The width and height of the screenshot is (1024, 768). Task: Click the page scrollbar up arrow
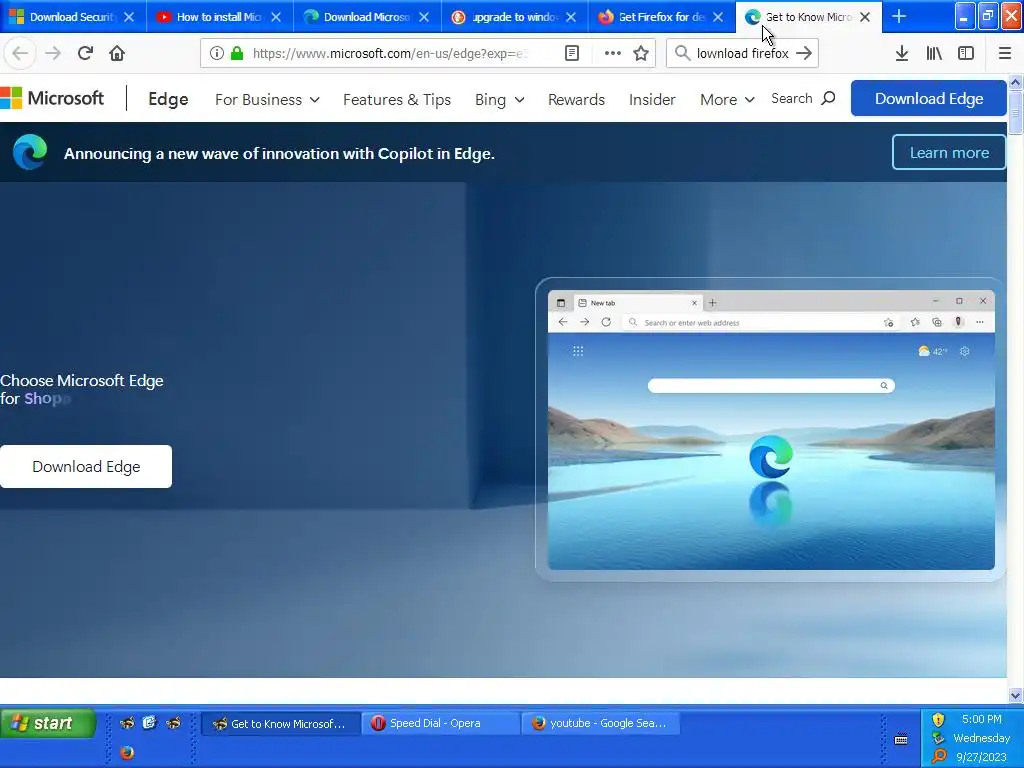pyautogui.click(x=1015, y=82)
